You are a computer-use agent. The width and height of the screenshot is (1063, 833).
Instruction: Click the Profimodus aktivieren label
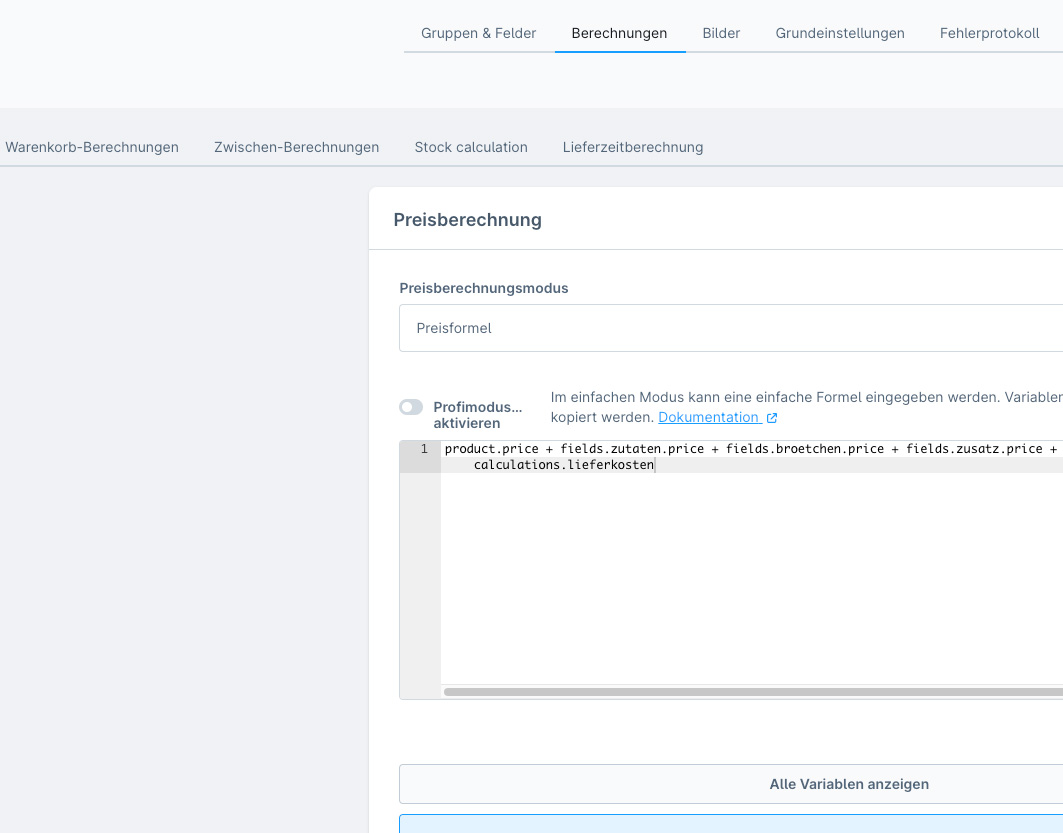point(477,415)
